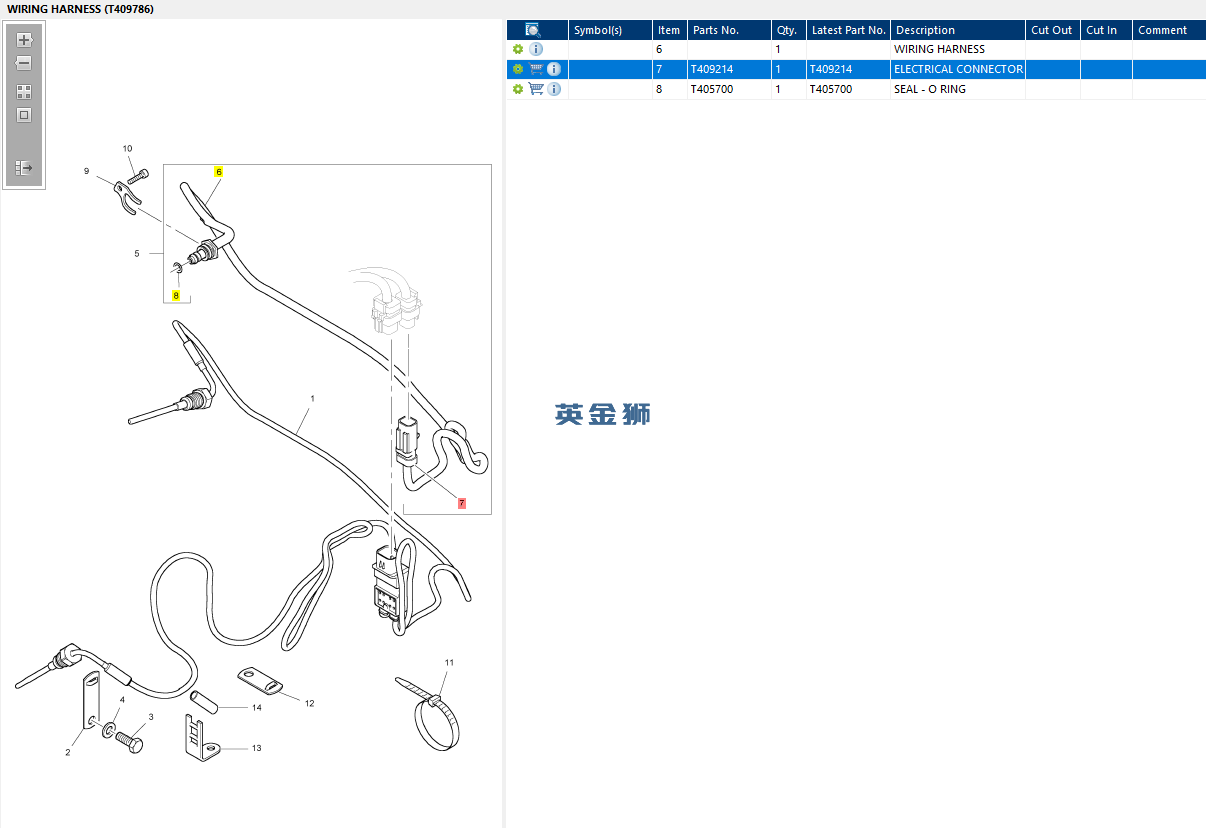Click yellow callout 8 in the diagram
This screenshot has width=1206, height=828.
click(176, 296)
